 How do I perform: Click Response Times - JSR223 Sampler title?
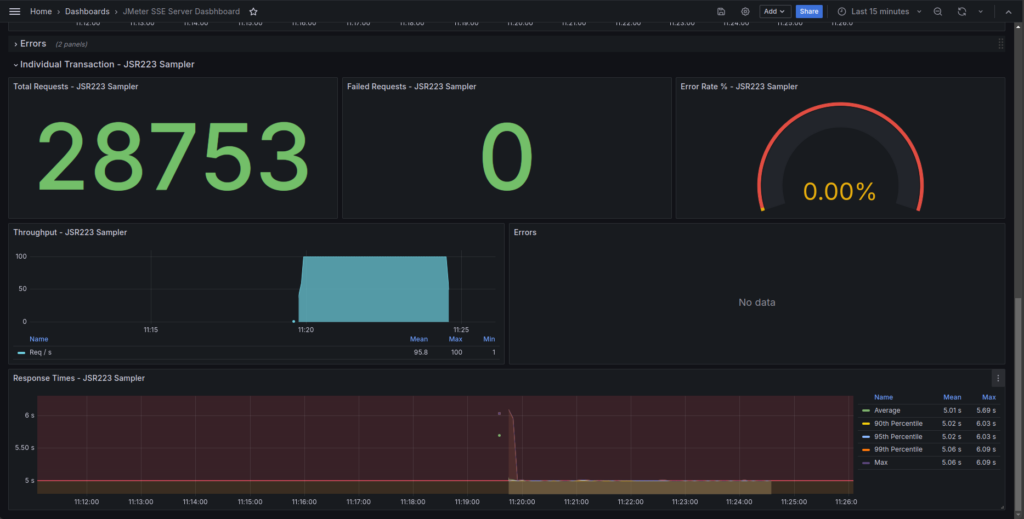(x=79, y=378)
